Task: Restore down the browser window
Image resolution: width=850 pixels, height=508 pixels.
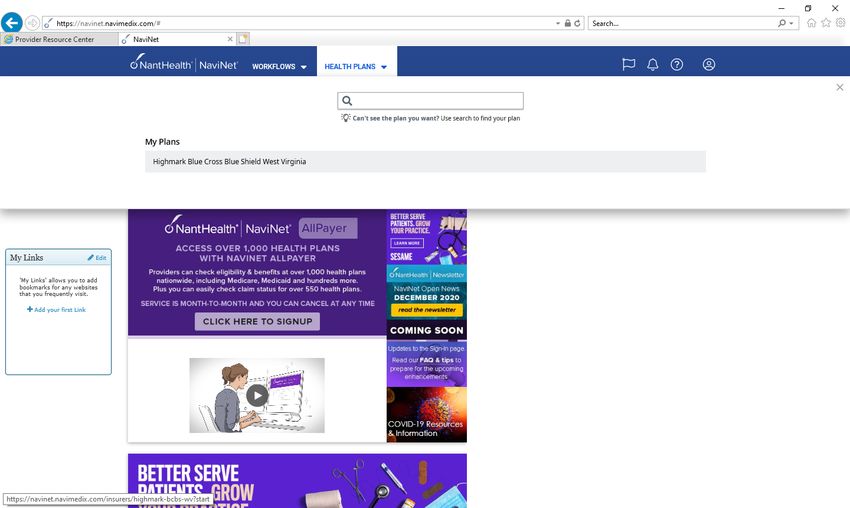Action: (x=808, y=8)
